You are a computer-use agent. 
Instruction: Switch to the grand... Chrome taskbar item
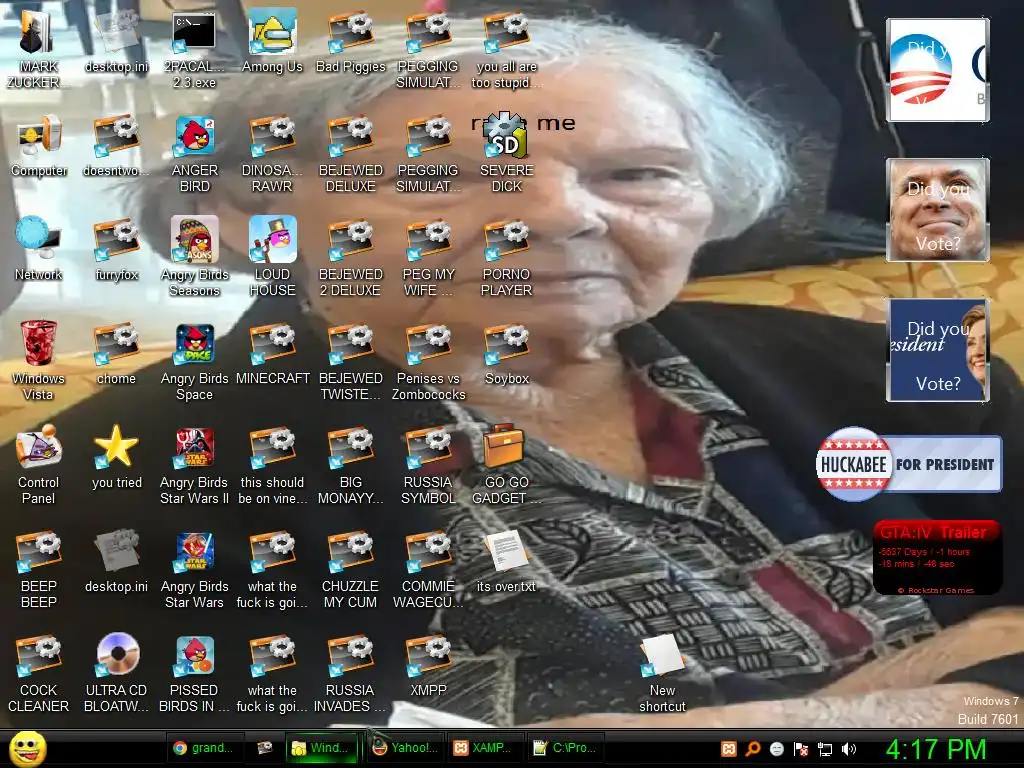click(205, 748)
